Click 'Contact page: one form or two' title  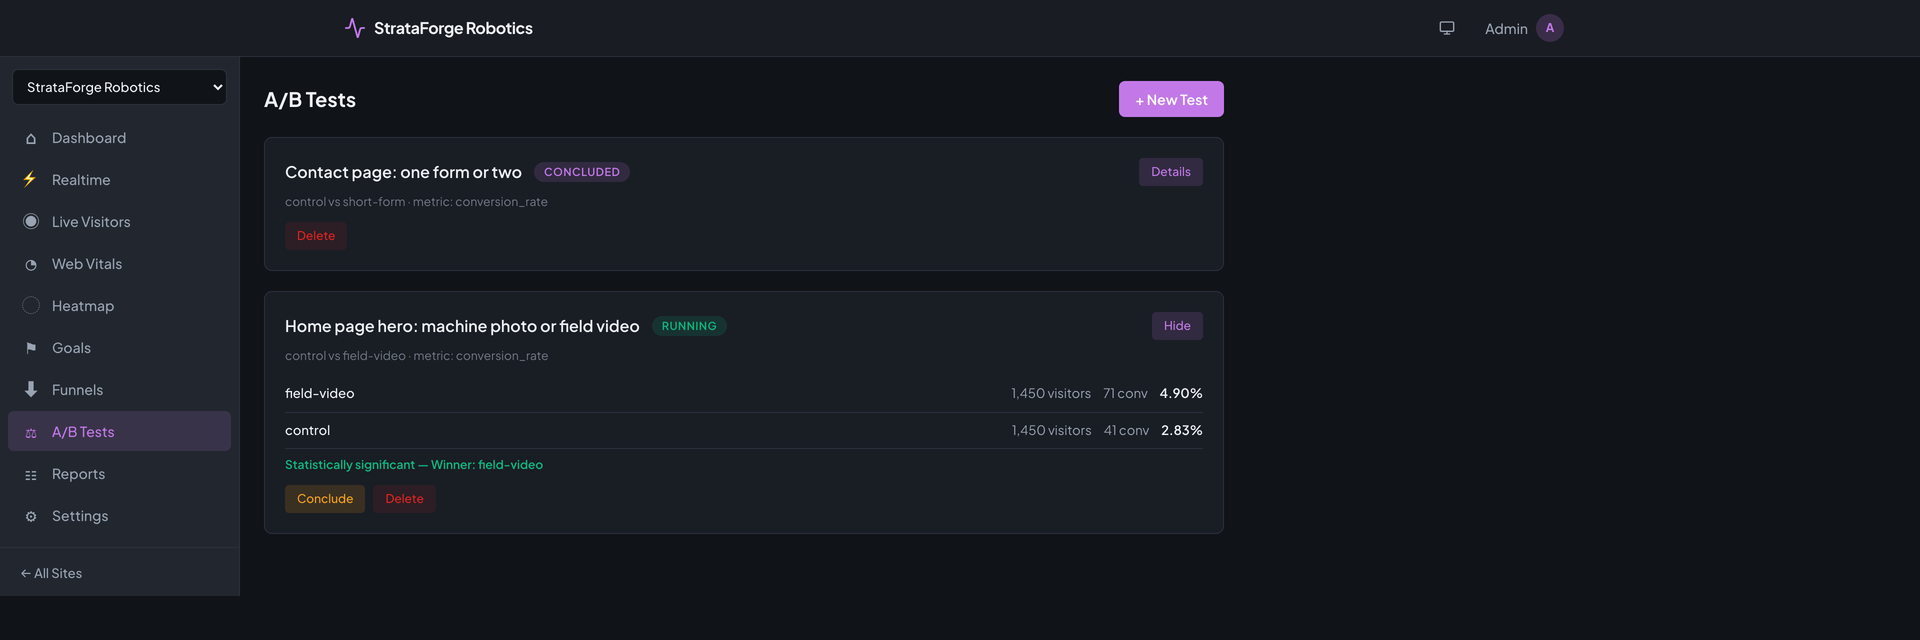[x=403, y=172]
